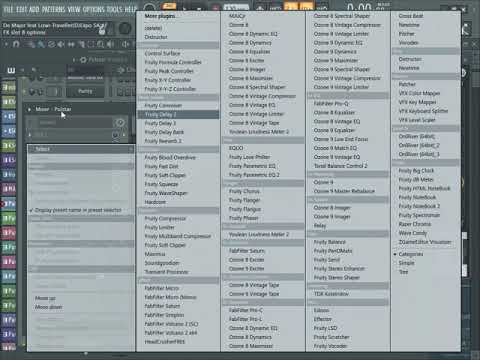Select Fruity Parametric EQ 2 plugin
Viewport: 480px width, 360px height.
pos(254,175)
